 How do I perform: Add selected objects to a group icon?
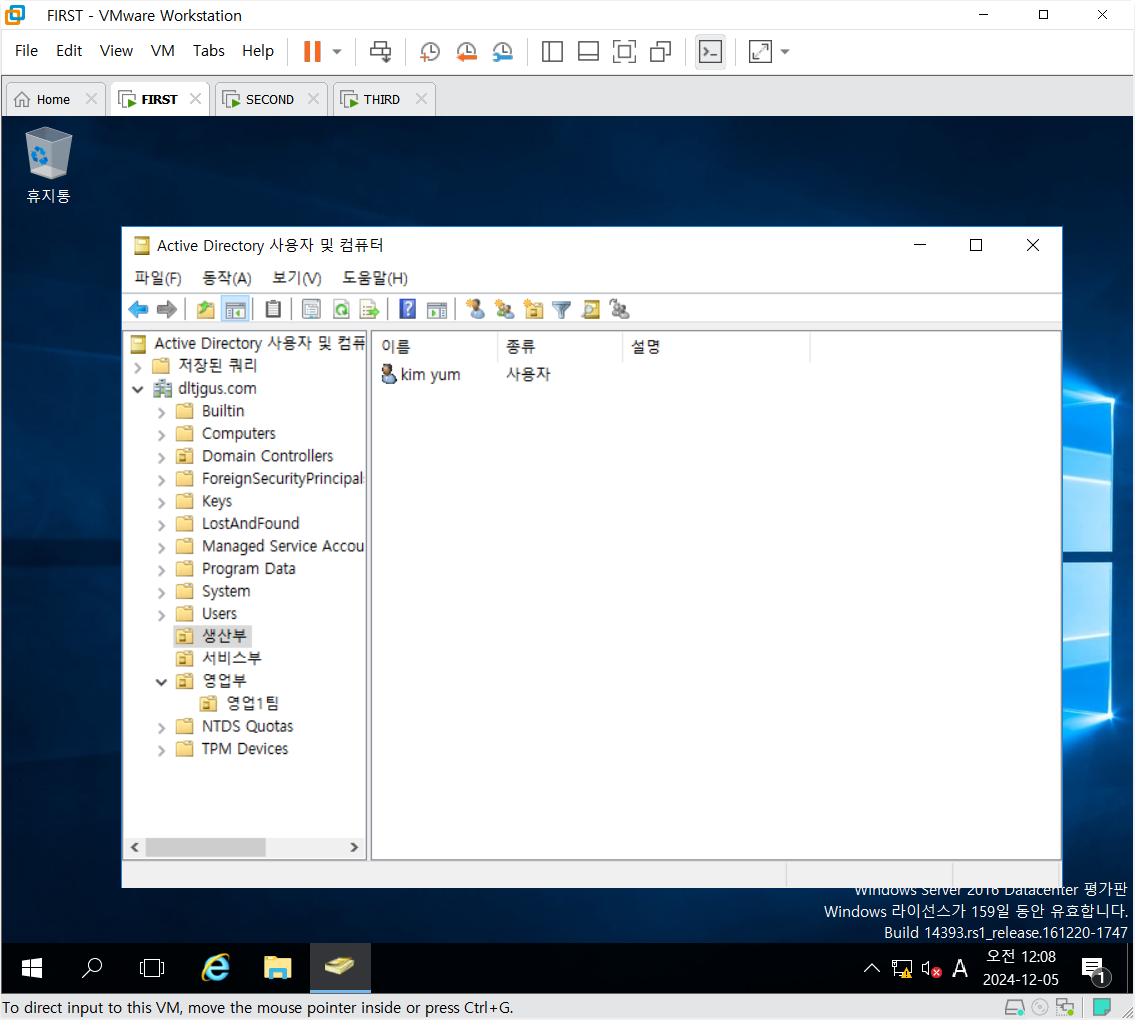tap(620, 310)
